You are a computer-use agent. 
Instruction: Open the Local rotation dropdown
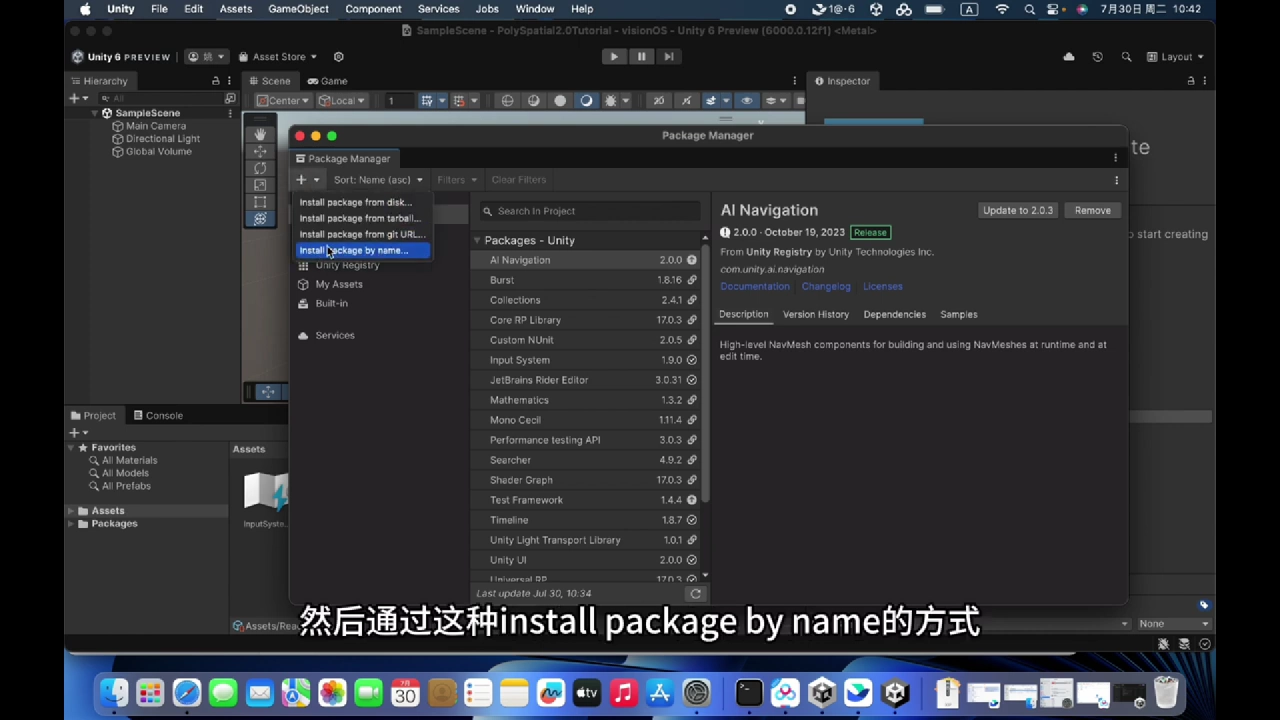tap(342, 100)
